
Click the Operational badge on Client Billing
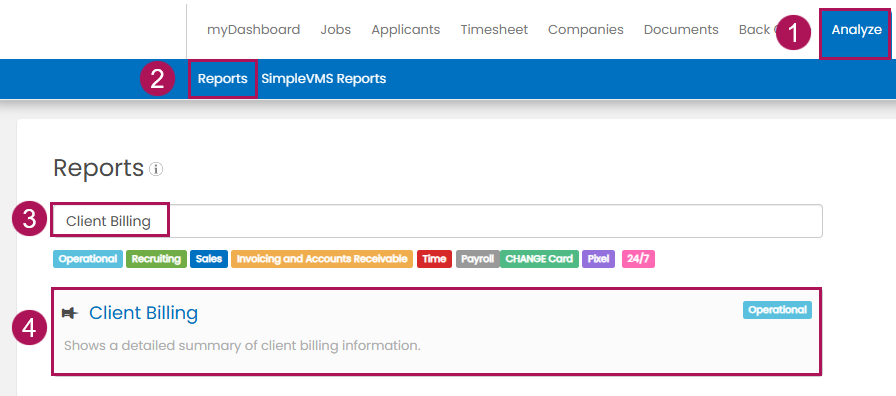pyautogui.click(x=777, y=310)
